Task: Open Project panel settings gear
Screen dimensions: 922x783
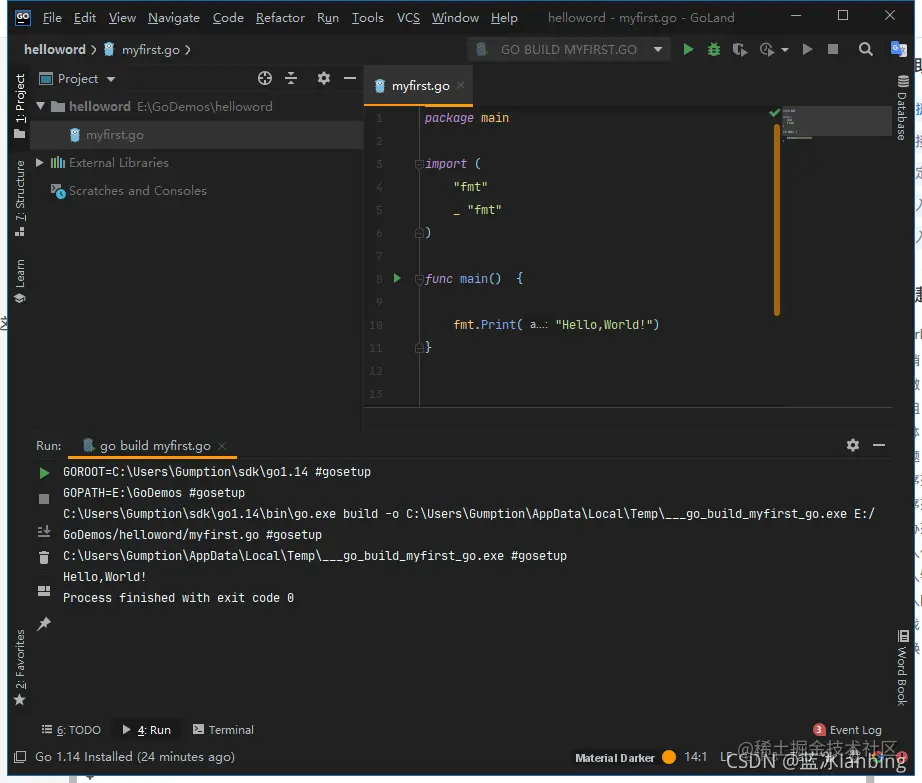Action: tap(323, 78)
